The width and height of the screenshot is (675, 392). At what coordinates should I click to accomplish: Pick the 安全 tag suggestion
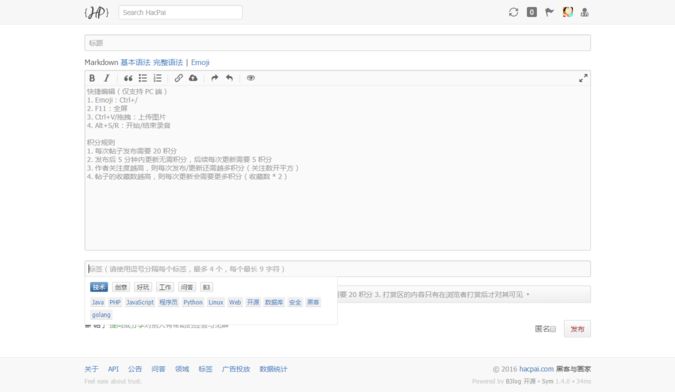(x=295, y=302)
